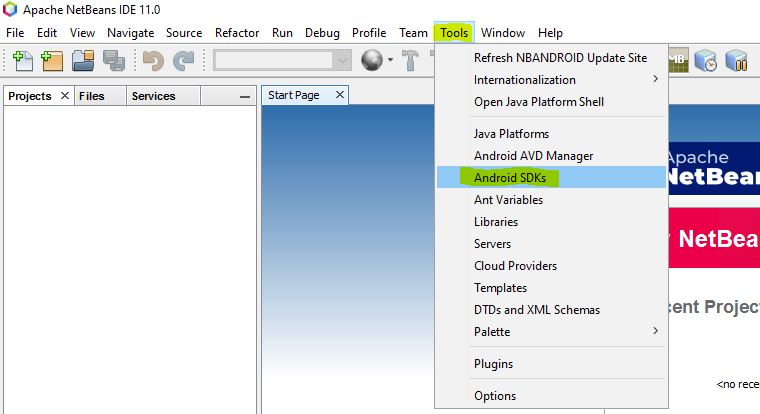Open the File menu
The image size is (760, 414).
(x=15, y=33)
